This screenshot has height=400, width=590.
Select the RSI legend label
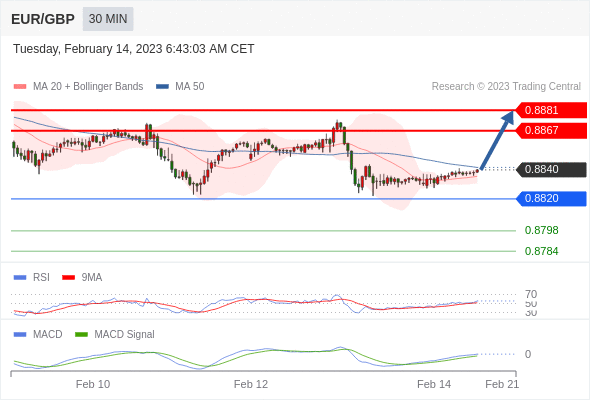[41, 278]
